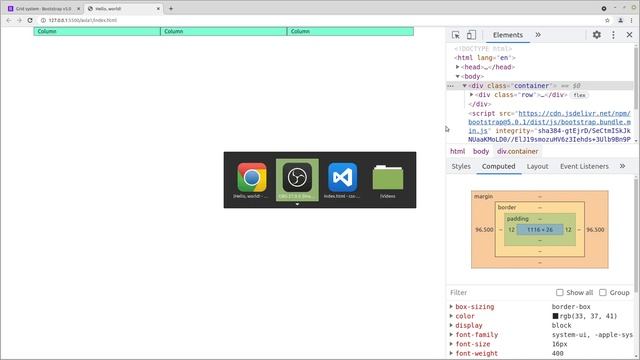Reload the current page
This screenshot has width=640, height=360.
point(30,20)
